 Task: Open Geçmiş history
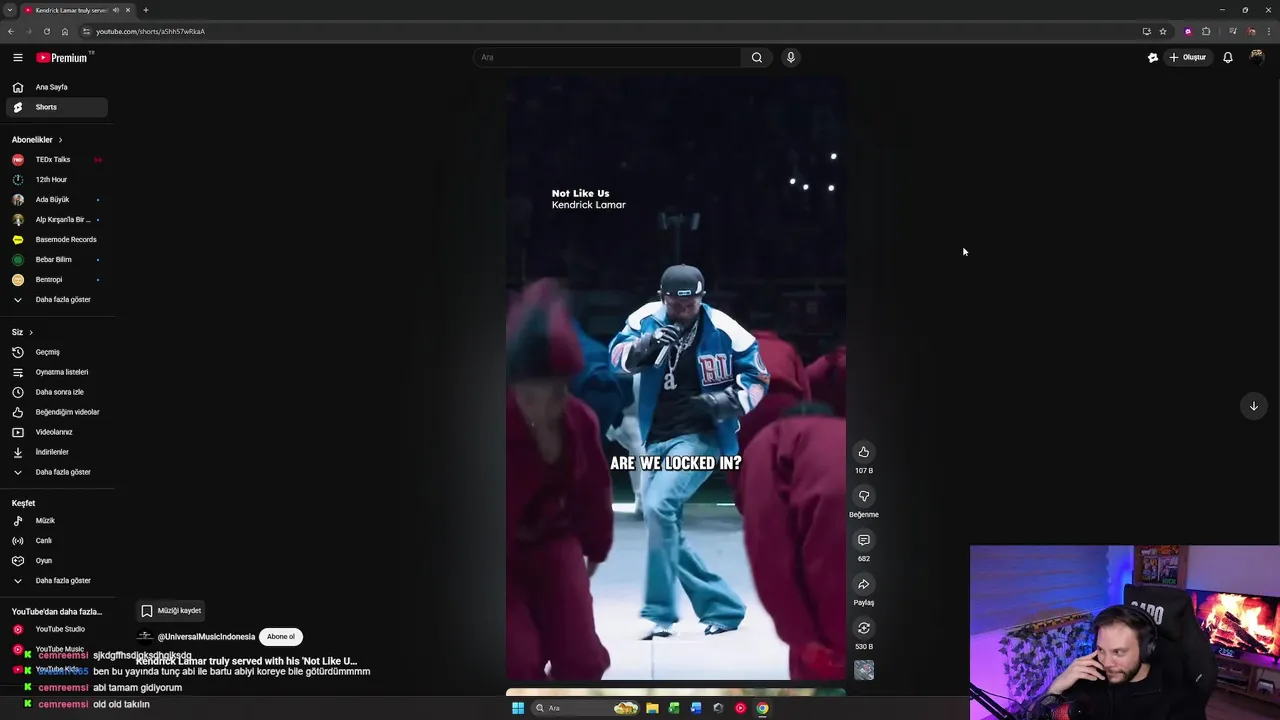(56, 352)
